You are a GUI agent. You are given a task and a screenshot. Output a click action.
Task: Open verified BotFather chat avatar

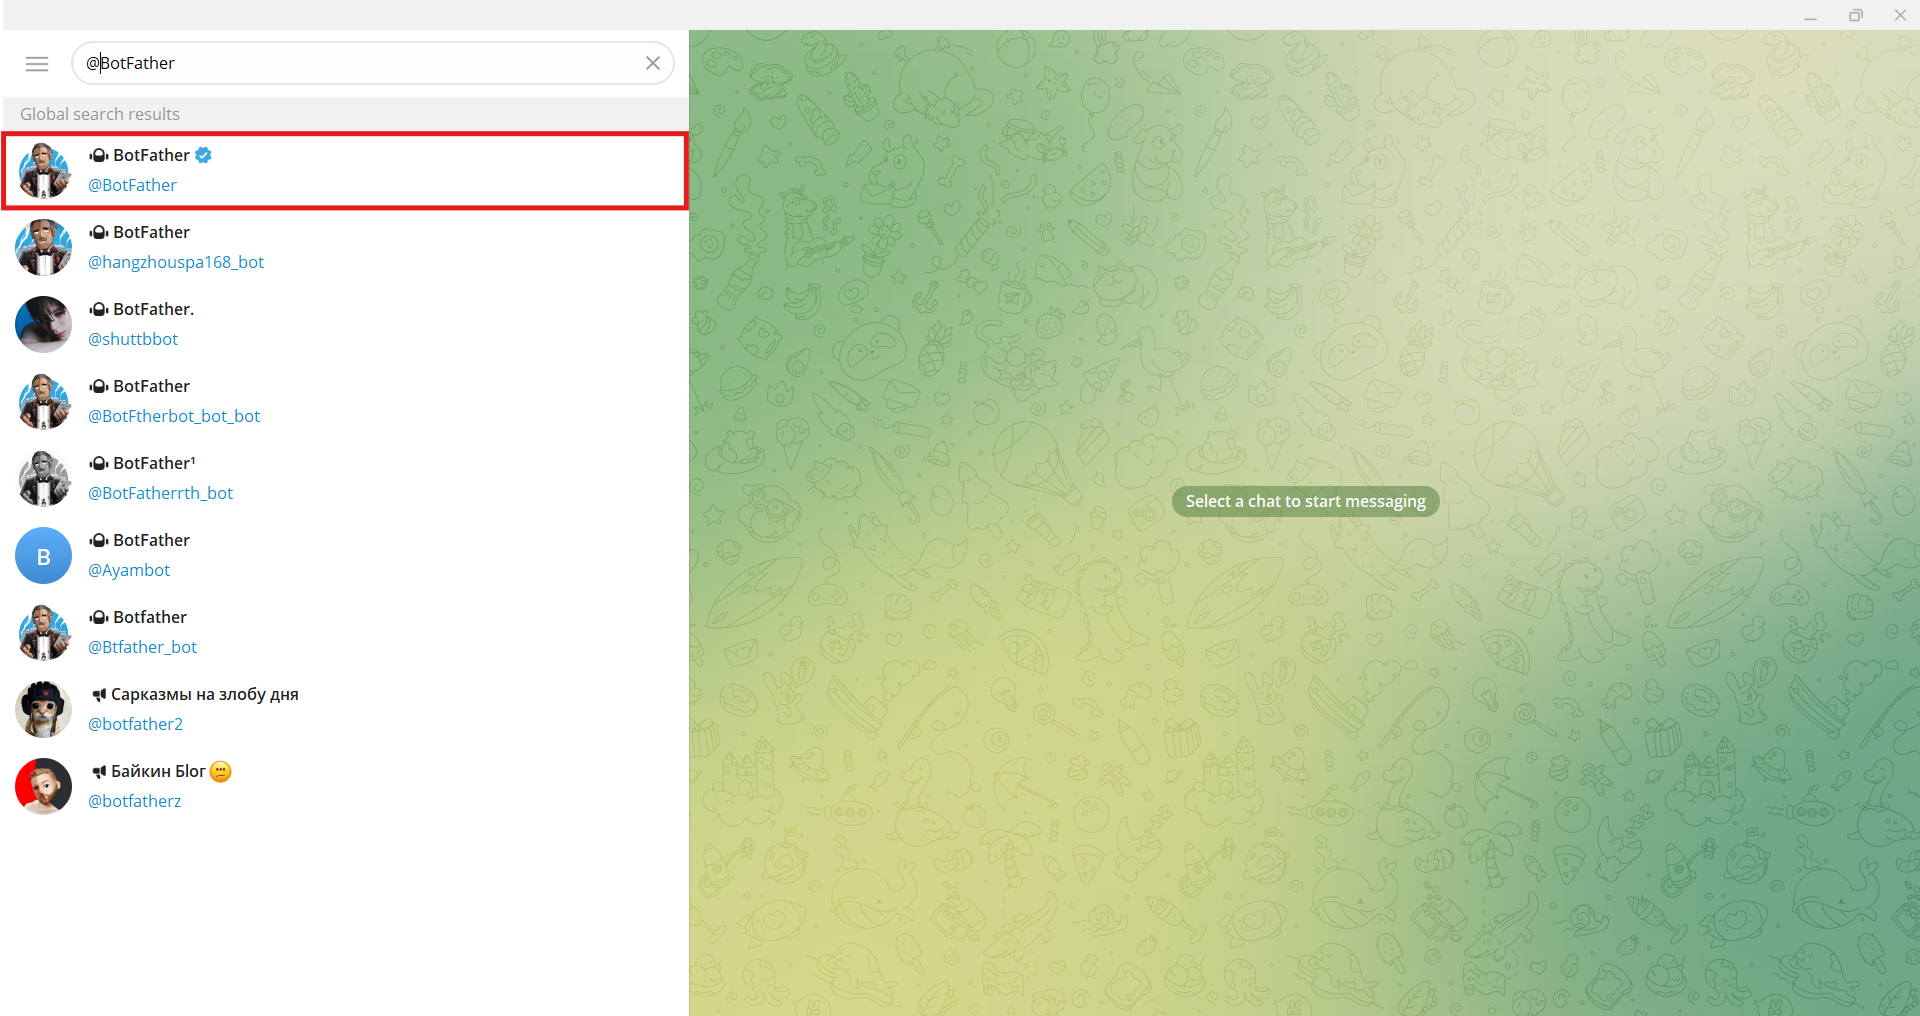[x=44, y=170]
